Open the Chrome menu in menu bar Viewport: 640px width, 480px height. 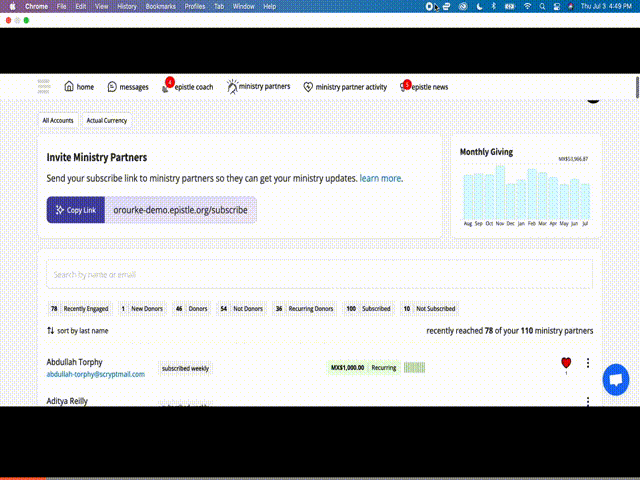click(36, 6)
